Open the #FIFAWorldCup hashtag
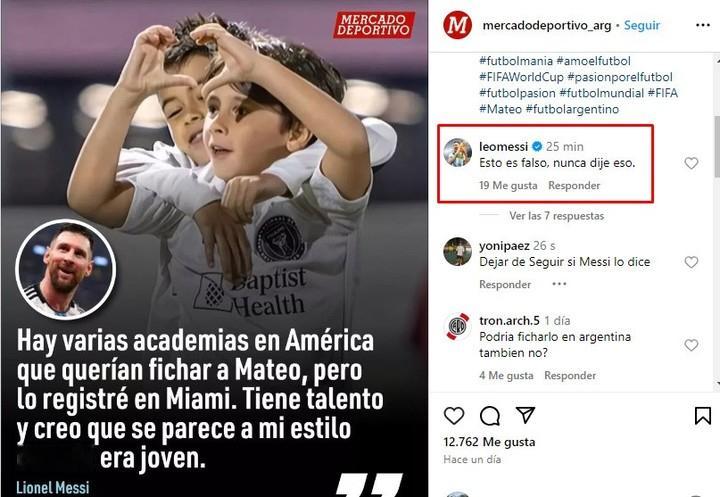 pyautogui.click(x=521, y=77)
